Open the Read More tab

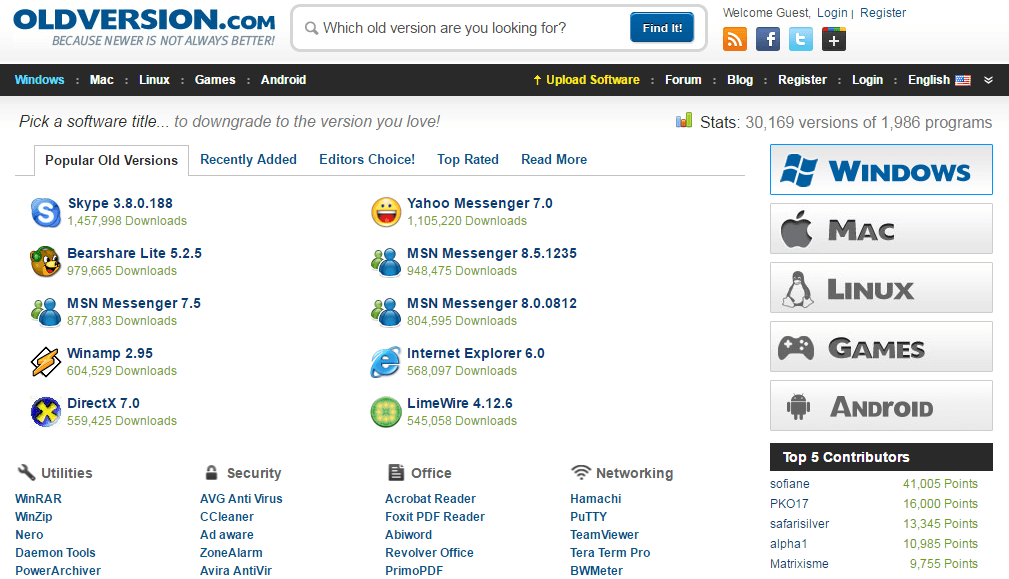click(x=554, y=160)
